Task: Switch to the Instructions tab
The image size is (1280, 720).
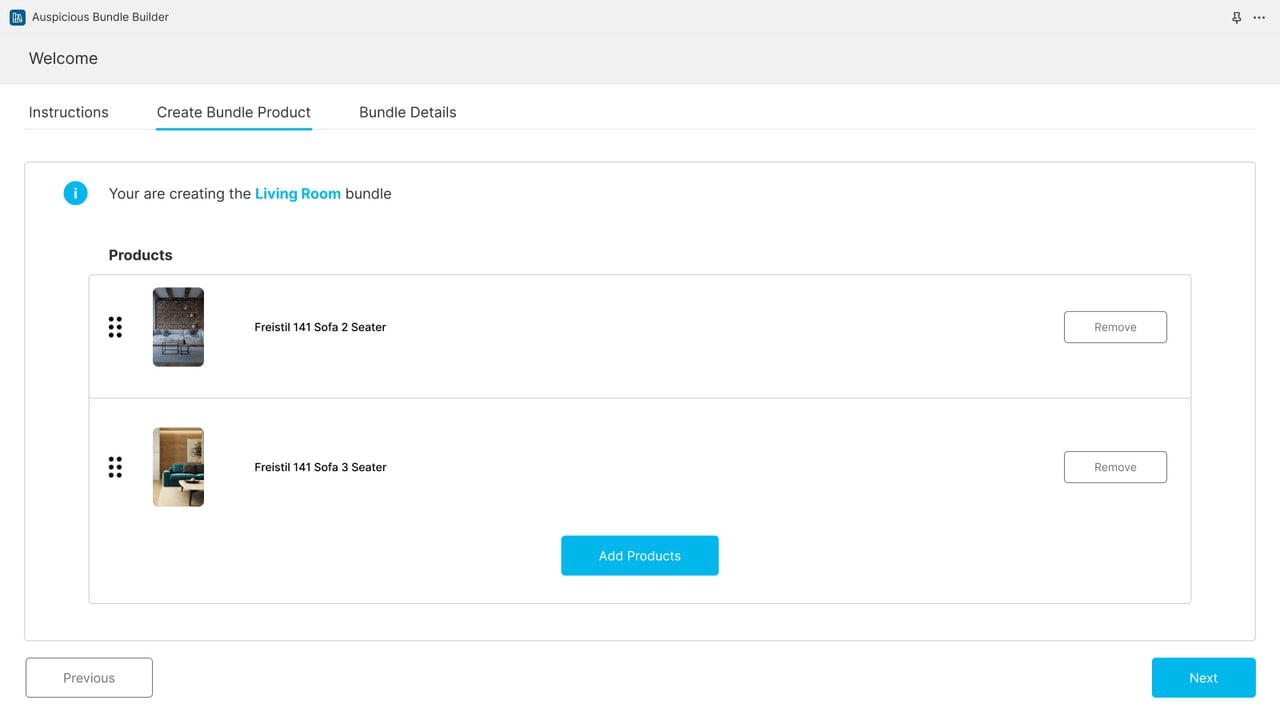Action: tap(68, 112)
